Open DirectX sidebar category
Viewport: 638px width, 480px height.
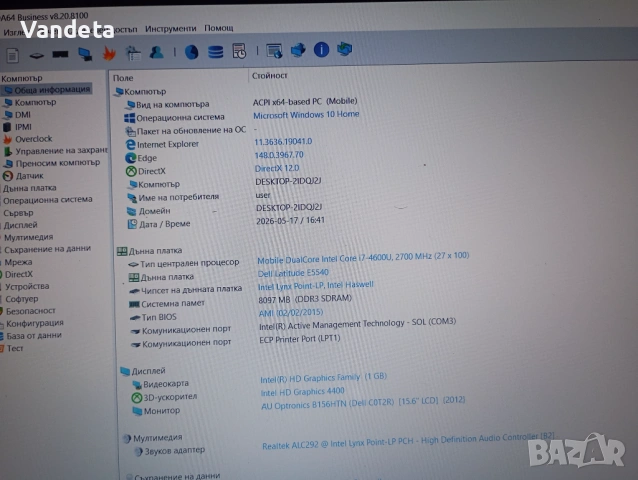(18, 274)
